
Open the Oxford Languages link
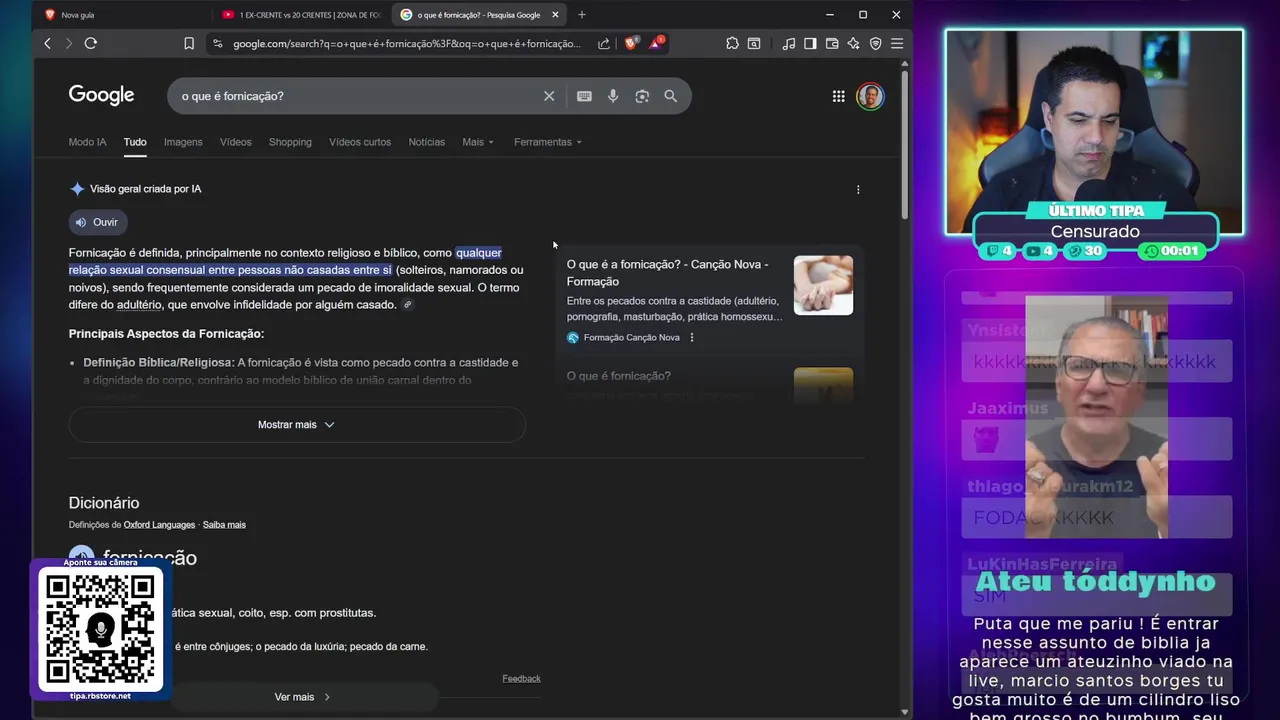[x=159, y=525]
